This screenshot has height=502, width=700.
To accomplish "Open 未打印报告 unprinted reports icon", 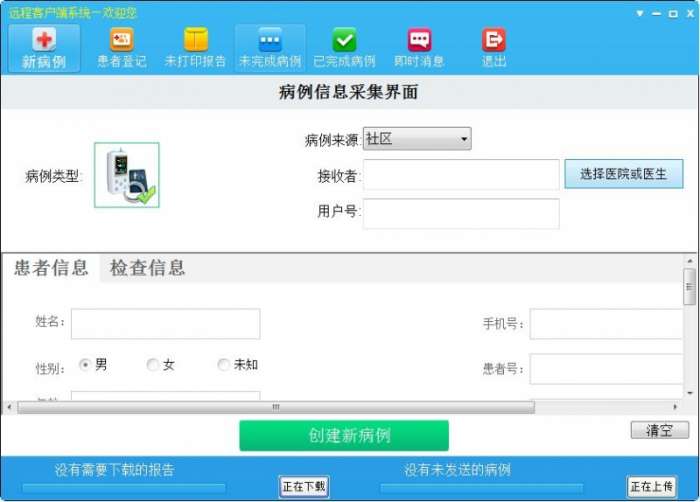I will (196, 48).
